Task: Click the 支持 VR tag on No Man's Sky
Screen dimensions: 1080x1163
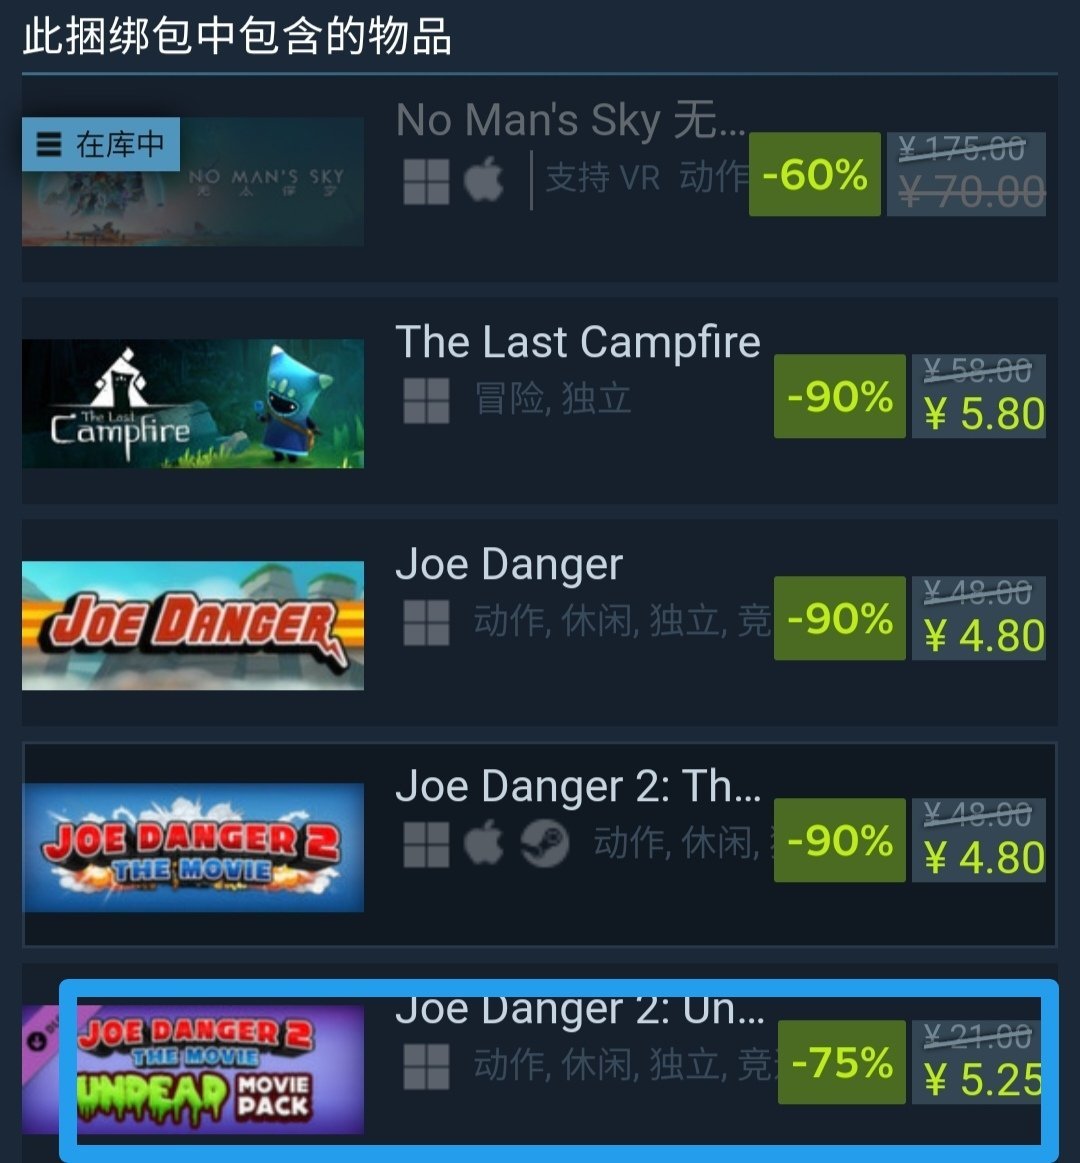Action: click(x=602, y=178)
